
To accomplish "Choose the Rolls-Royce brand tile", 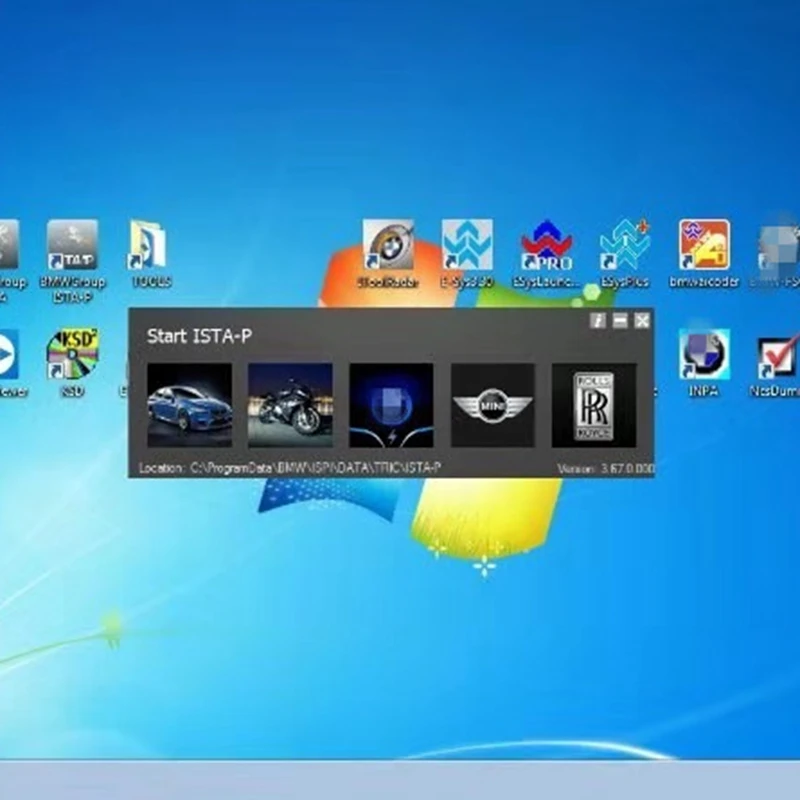I will 594,405.
